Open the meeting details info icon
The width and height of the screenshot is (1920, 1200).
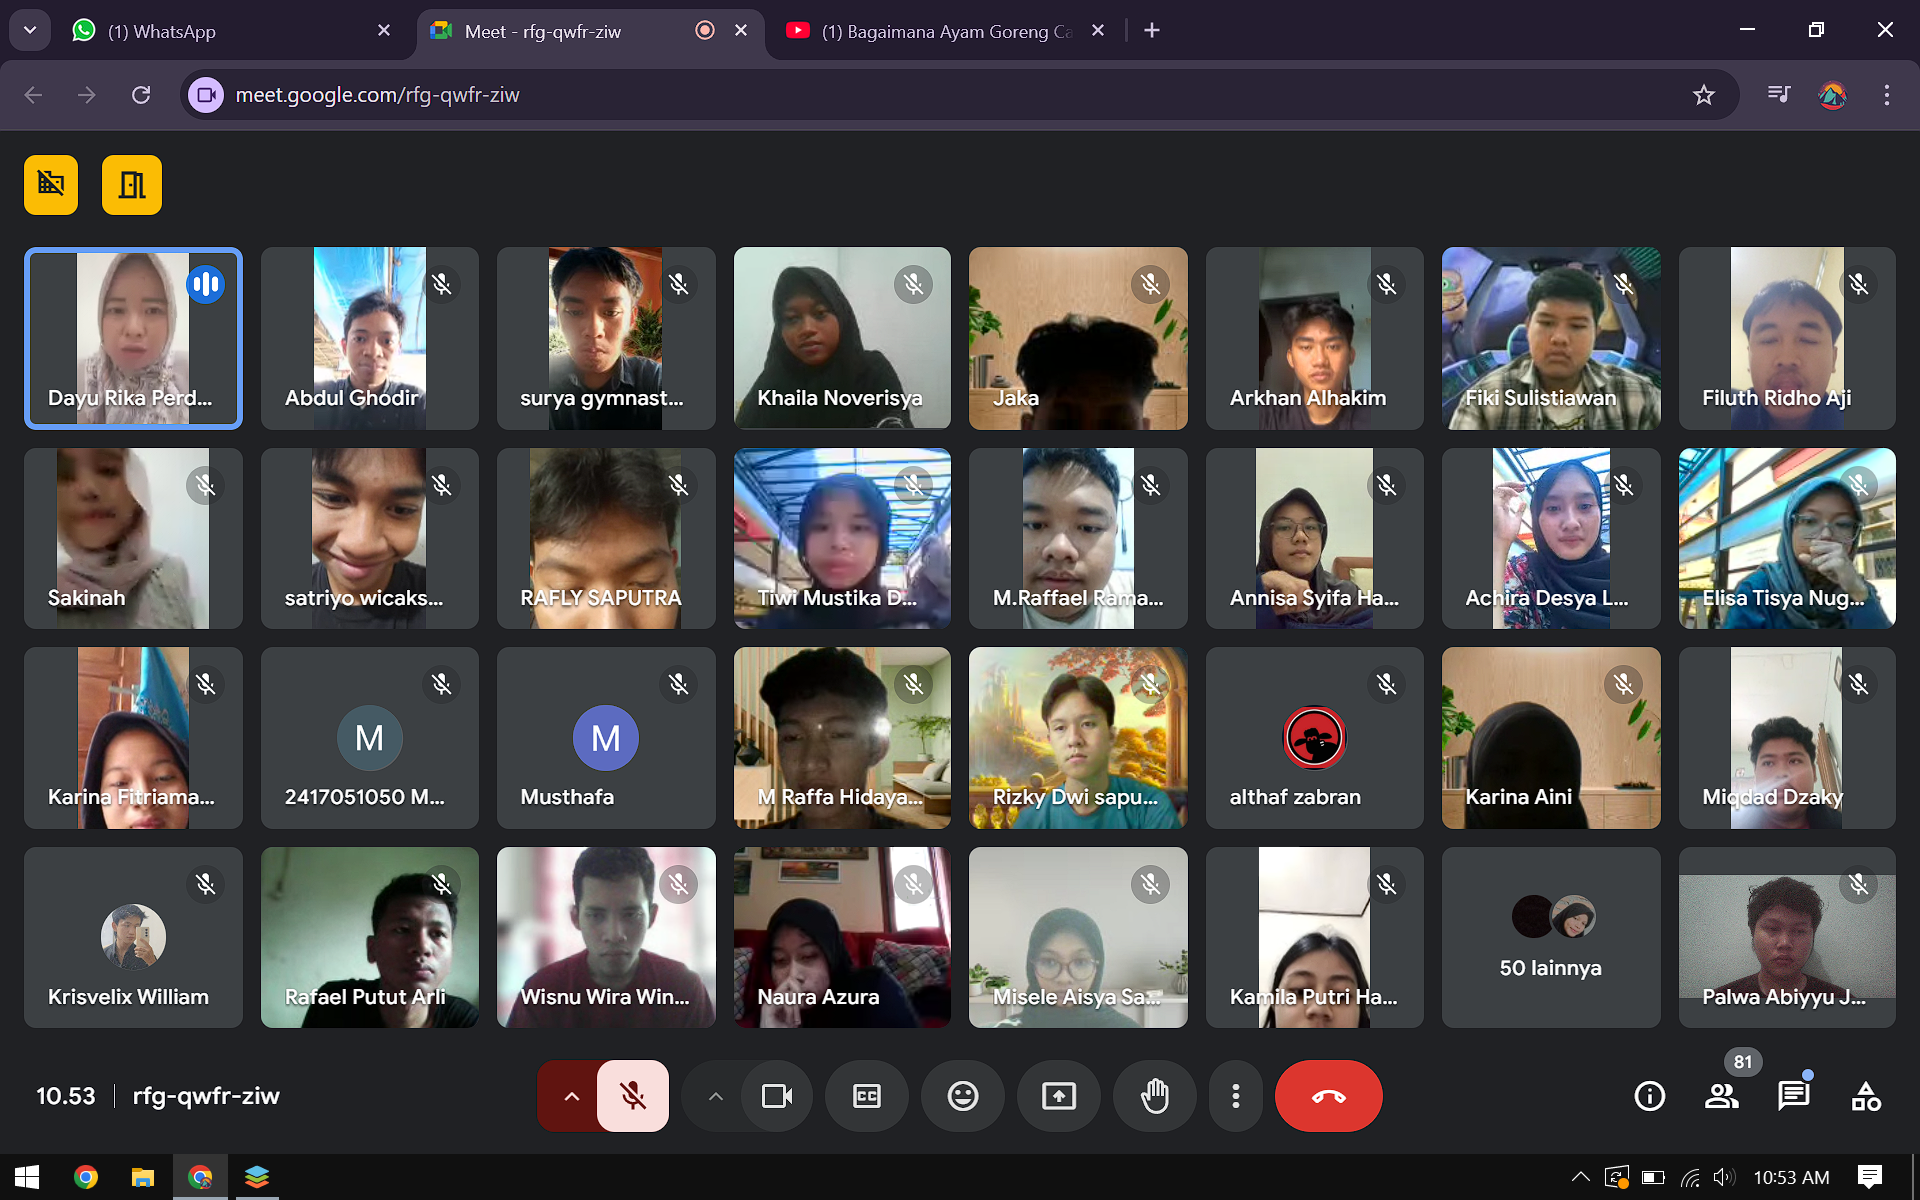pos(1649,1096)
